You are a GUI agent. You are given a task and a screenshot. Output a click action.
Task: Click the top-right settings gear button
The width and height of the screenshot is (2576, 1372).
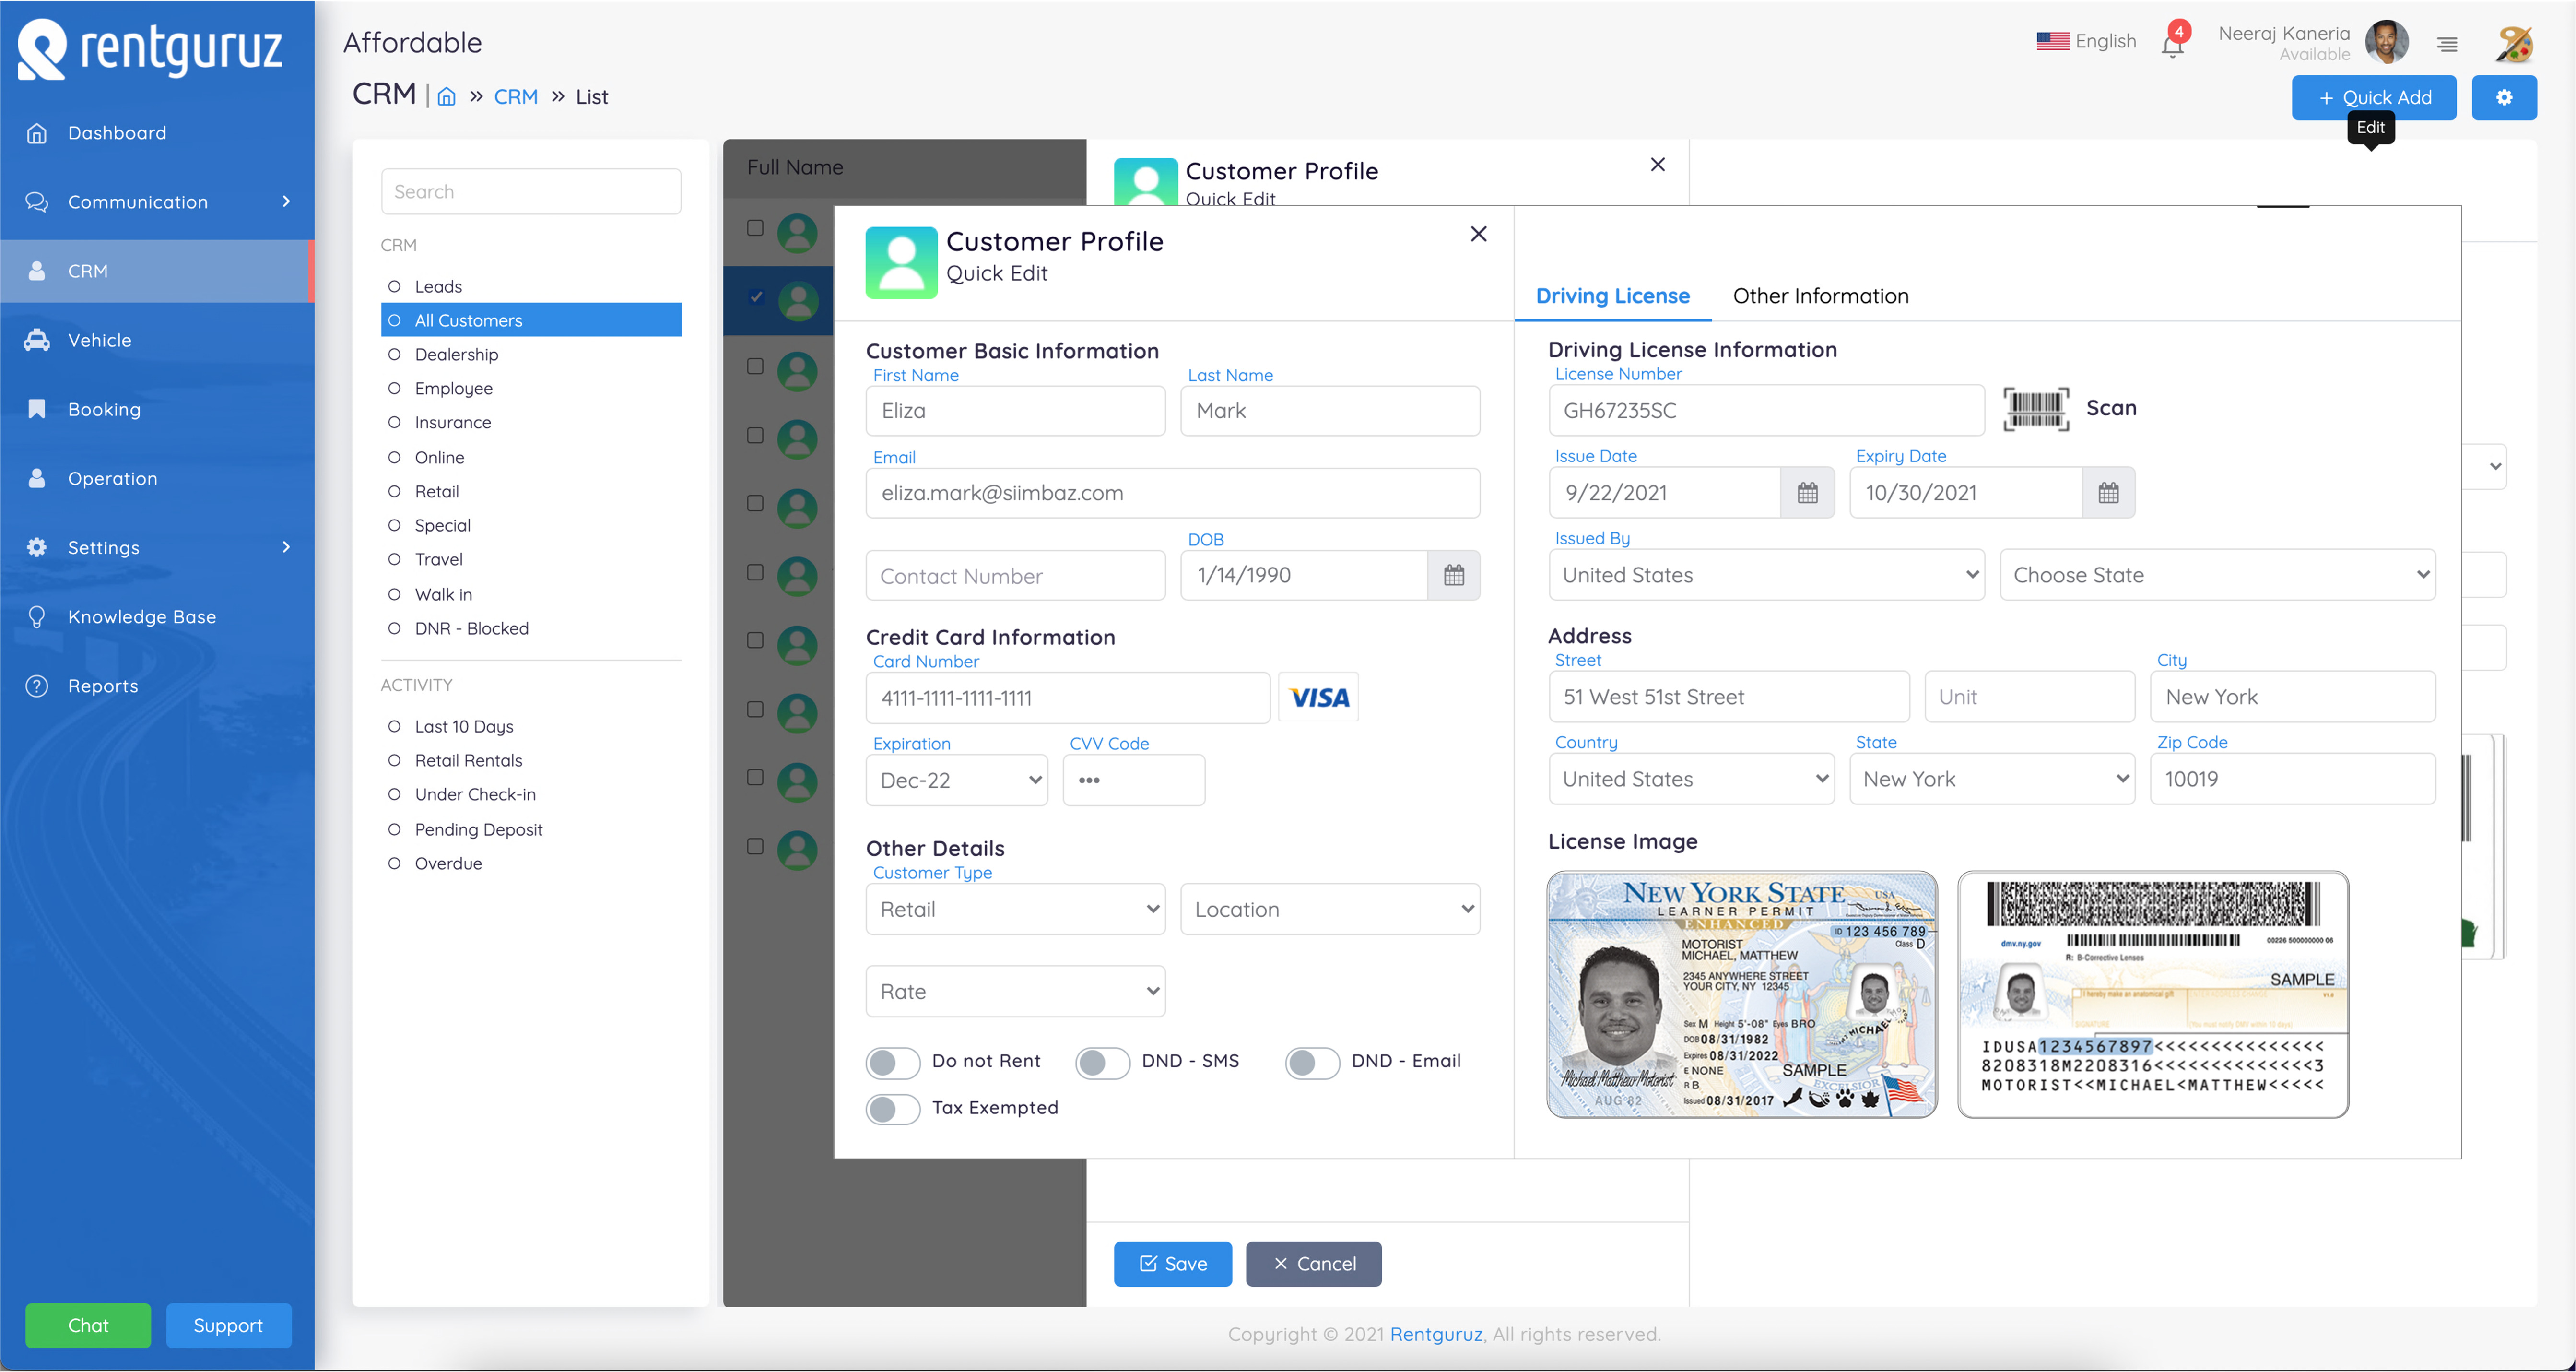[2504, 97]
